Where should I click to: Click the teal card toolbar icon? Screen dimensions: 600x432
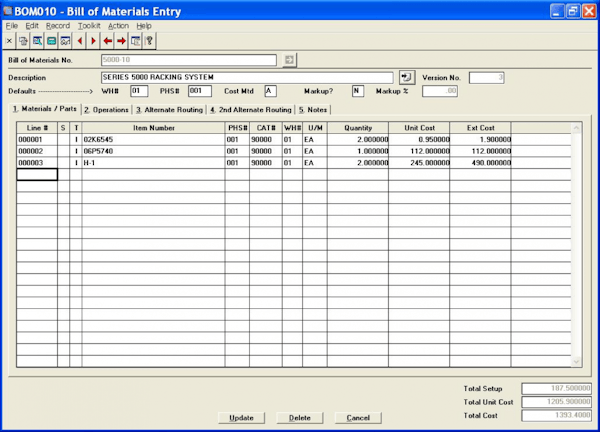click(x=51, y=41)
